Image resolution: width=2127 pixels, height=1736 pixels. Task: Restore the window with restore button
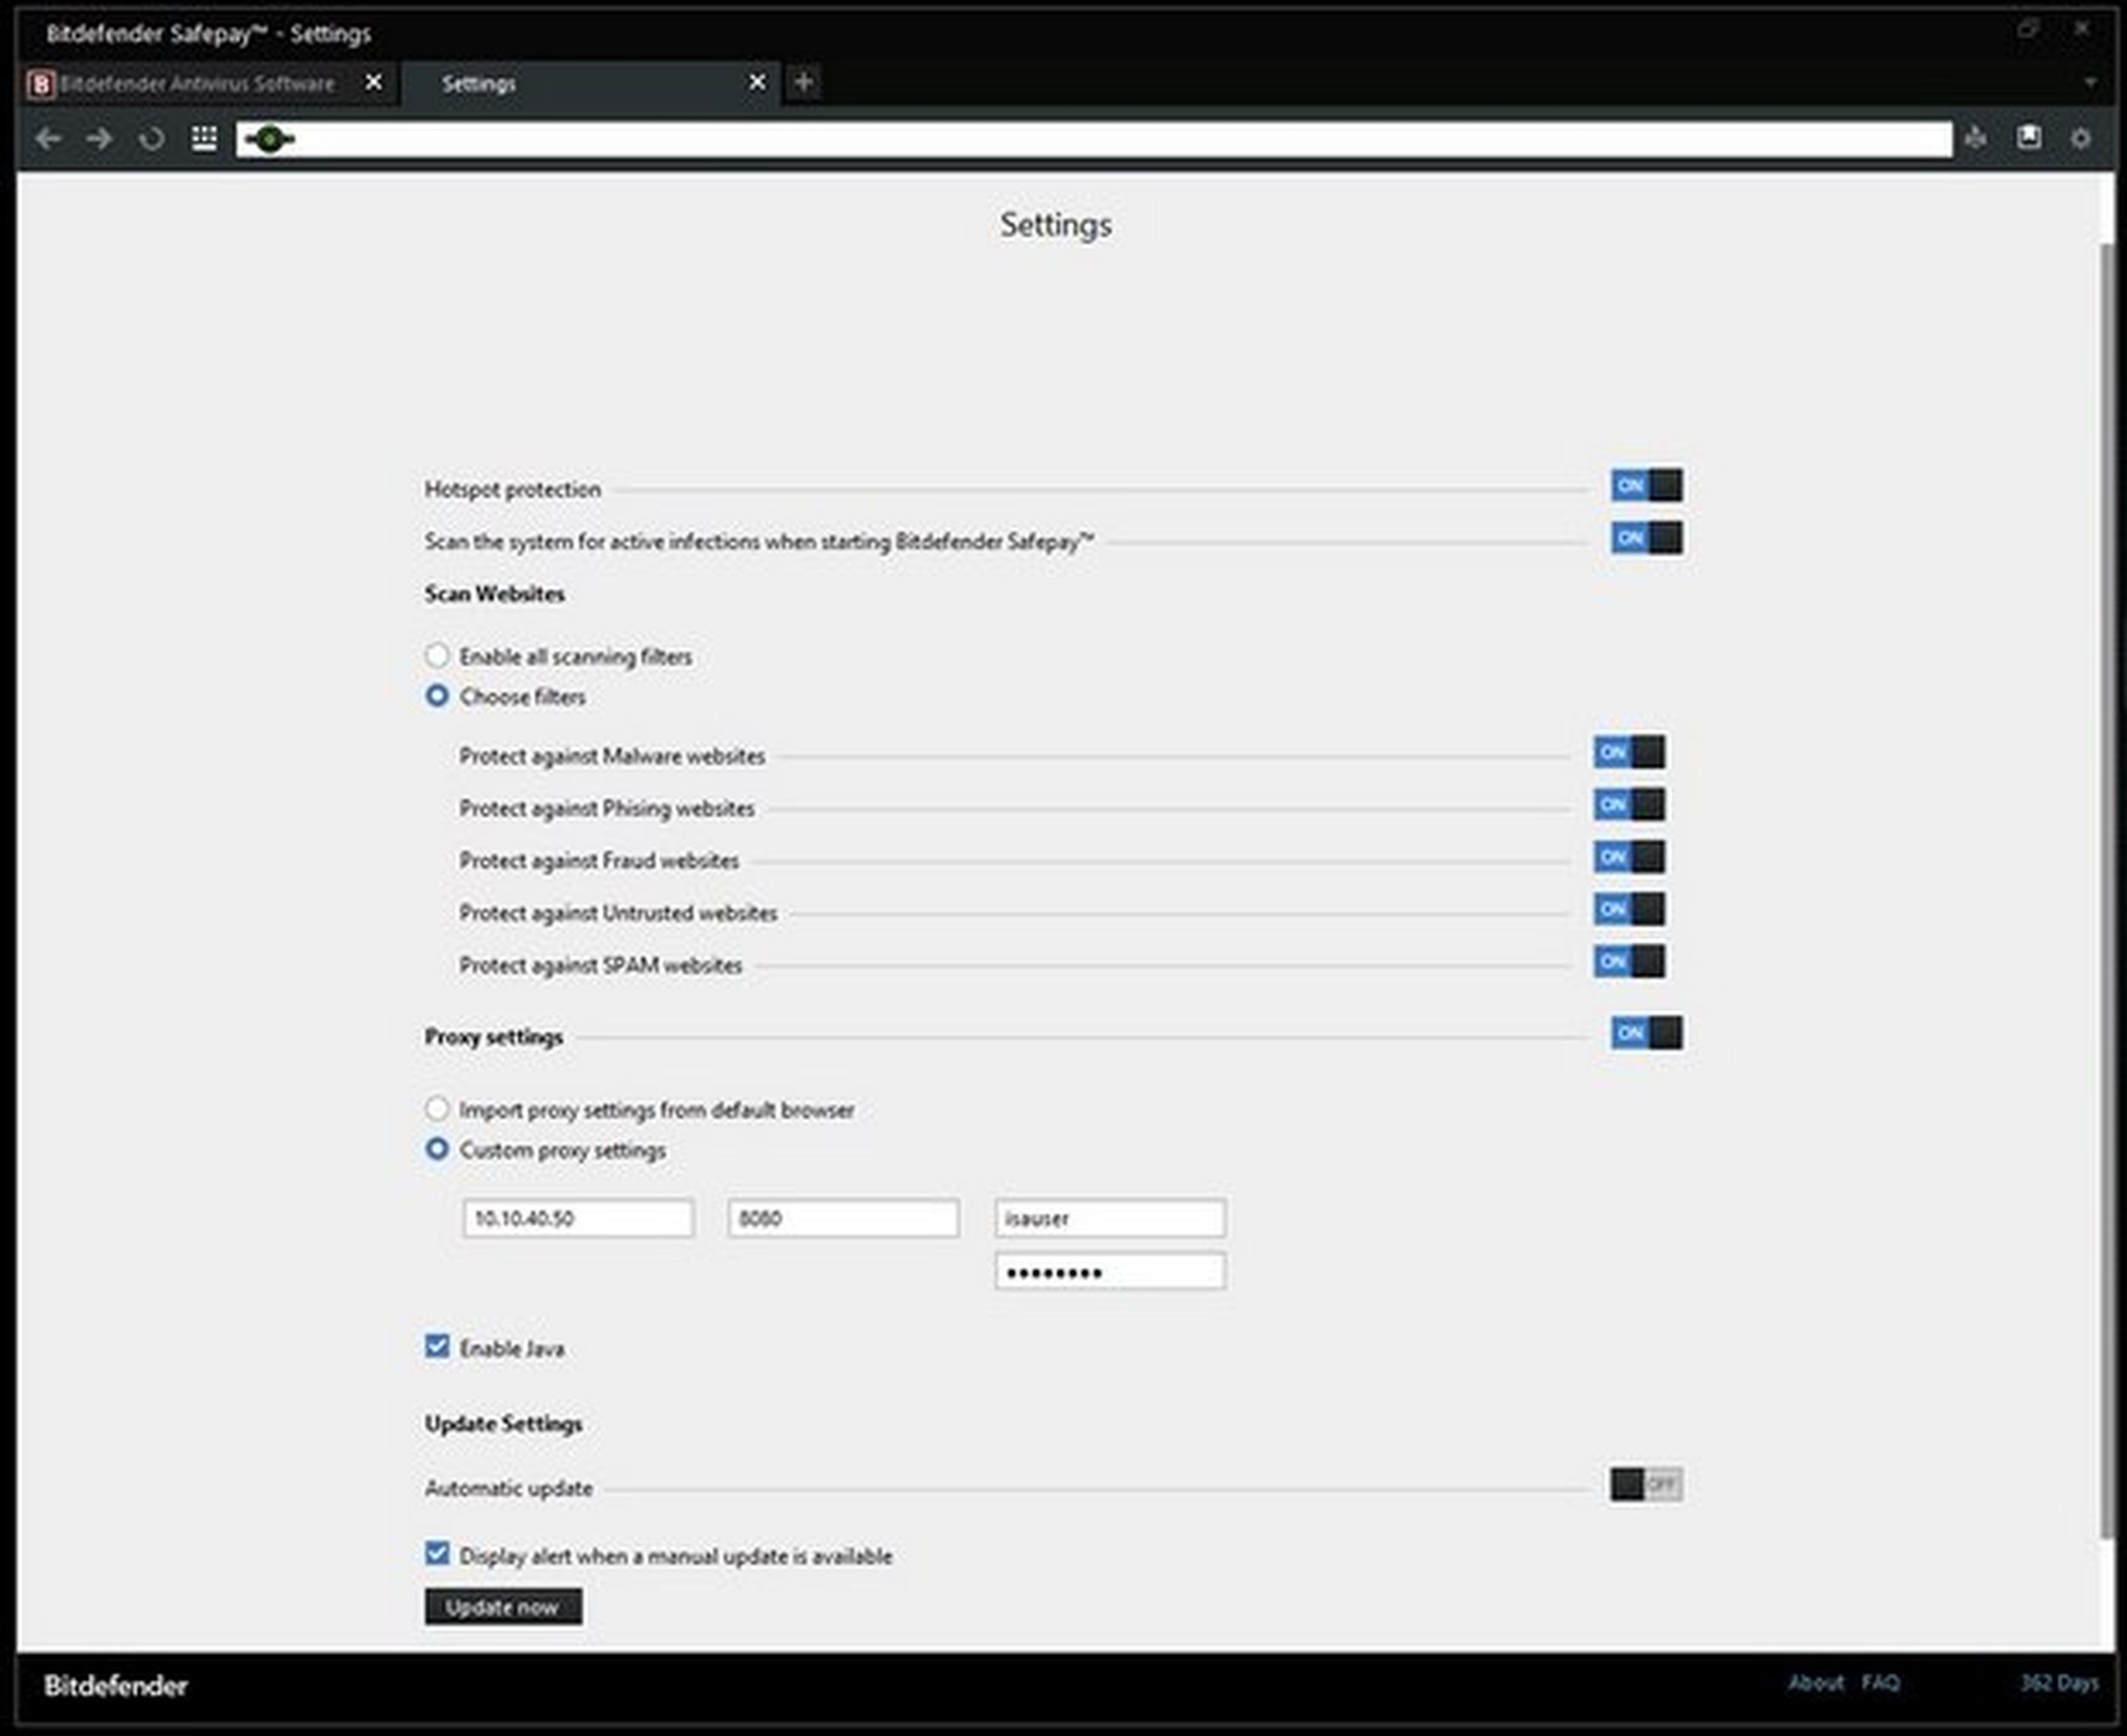pyautogui.click(x=2027, y=29)
